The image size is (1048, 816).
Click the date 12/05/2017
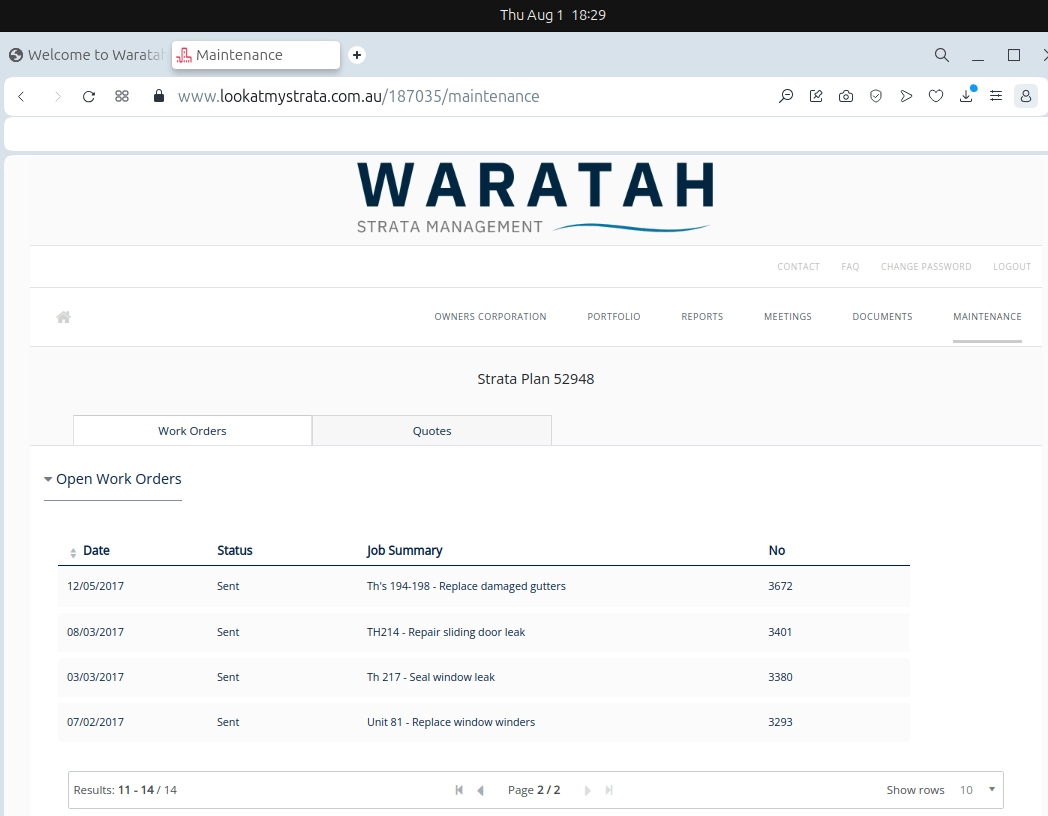coord(95,586)
